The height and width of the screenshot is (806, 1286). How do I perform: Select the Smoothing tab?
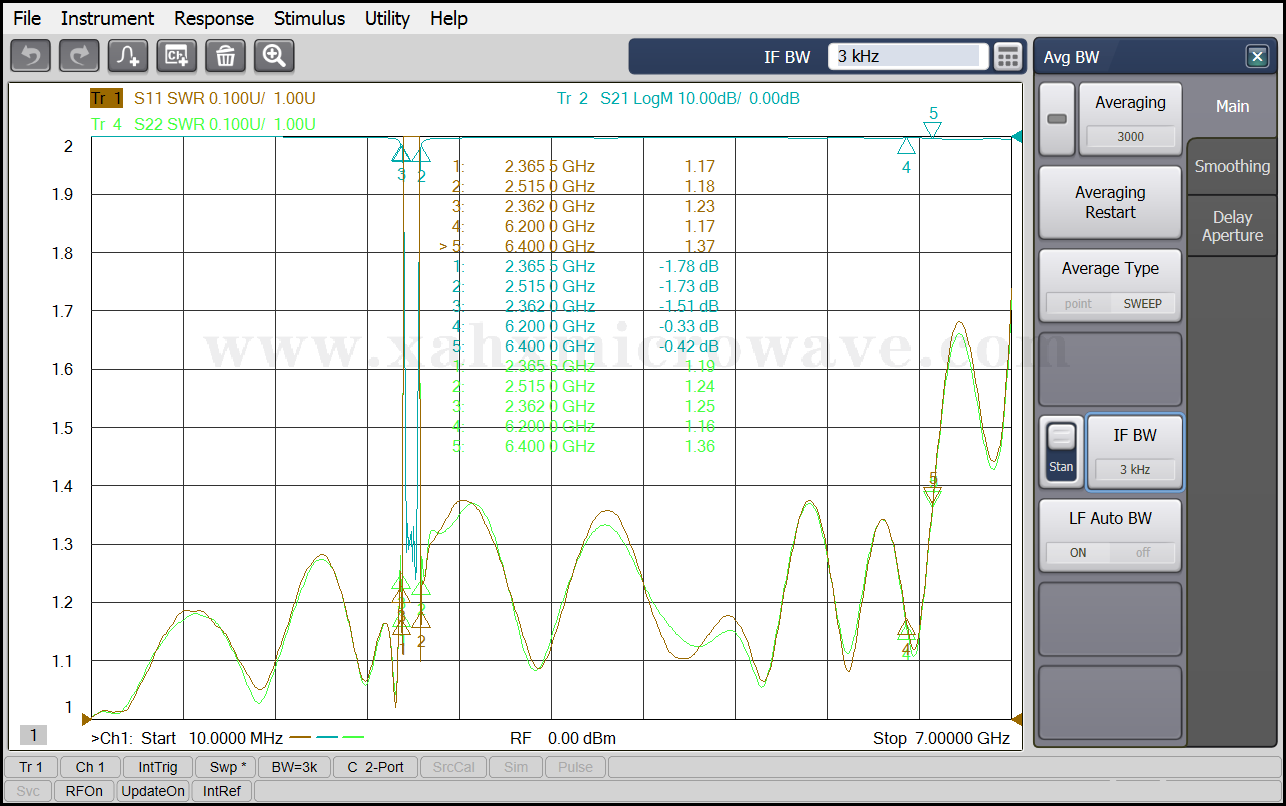[x=1232, y=166]
